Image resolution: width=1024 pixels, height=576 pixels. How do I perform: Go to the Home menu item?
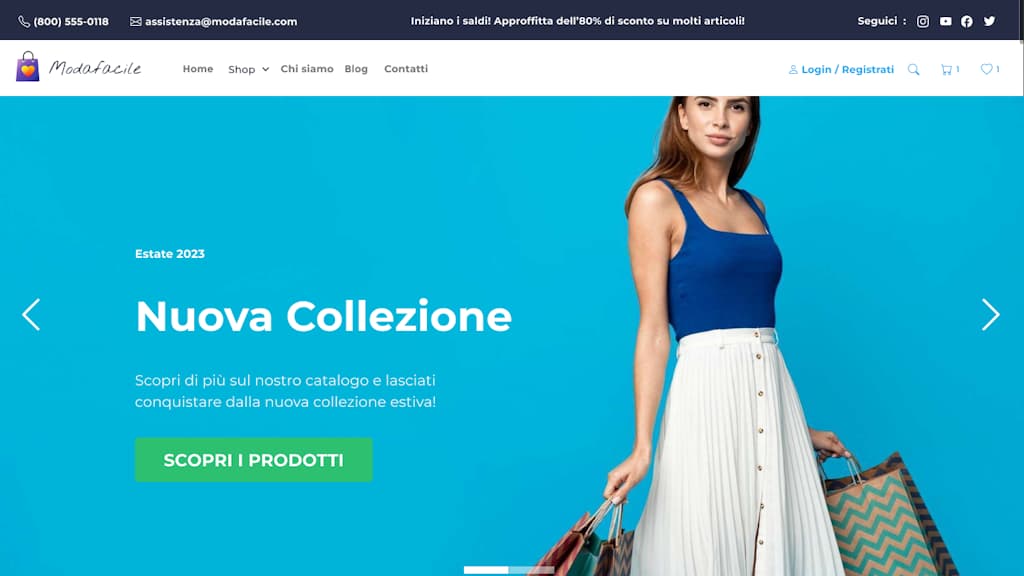pyautogui.click(x=198, y=69)
